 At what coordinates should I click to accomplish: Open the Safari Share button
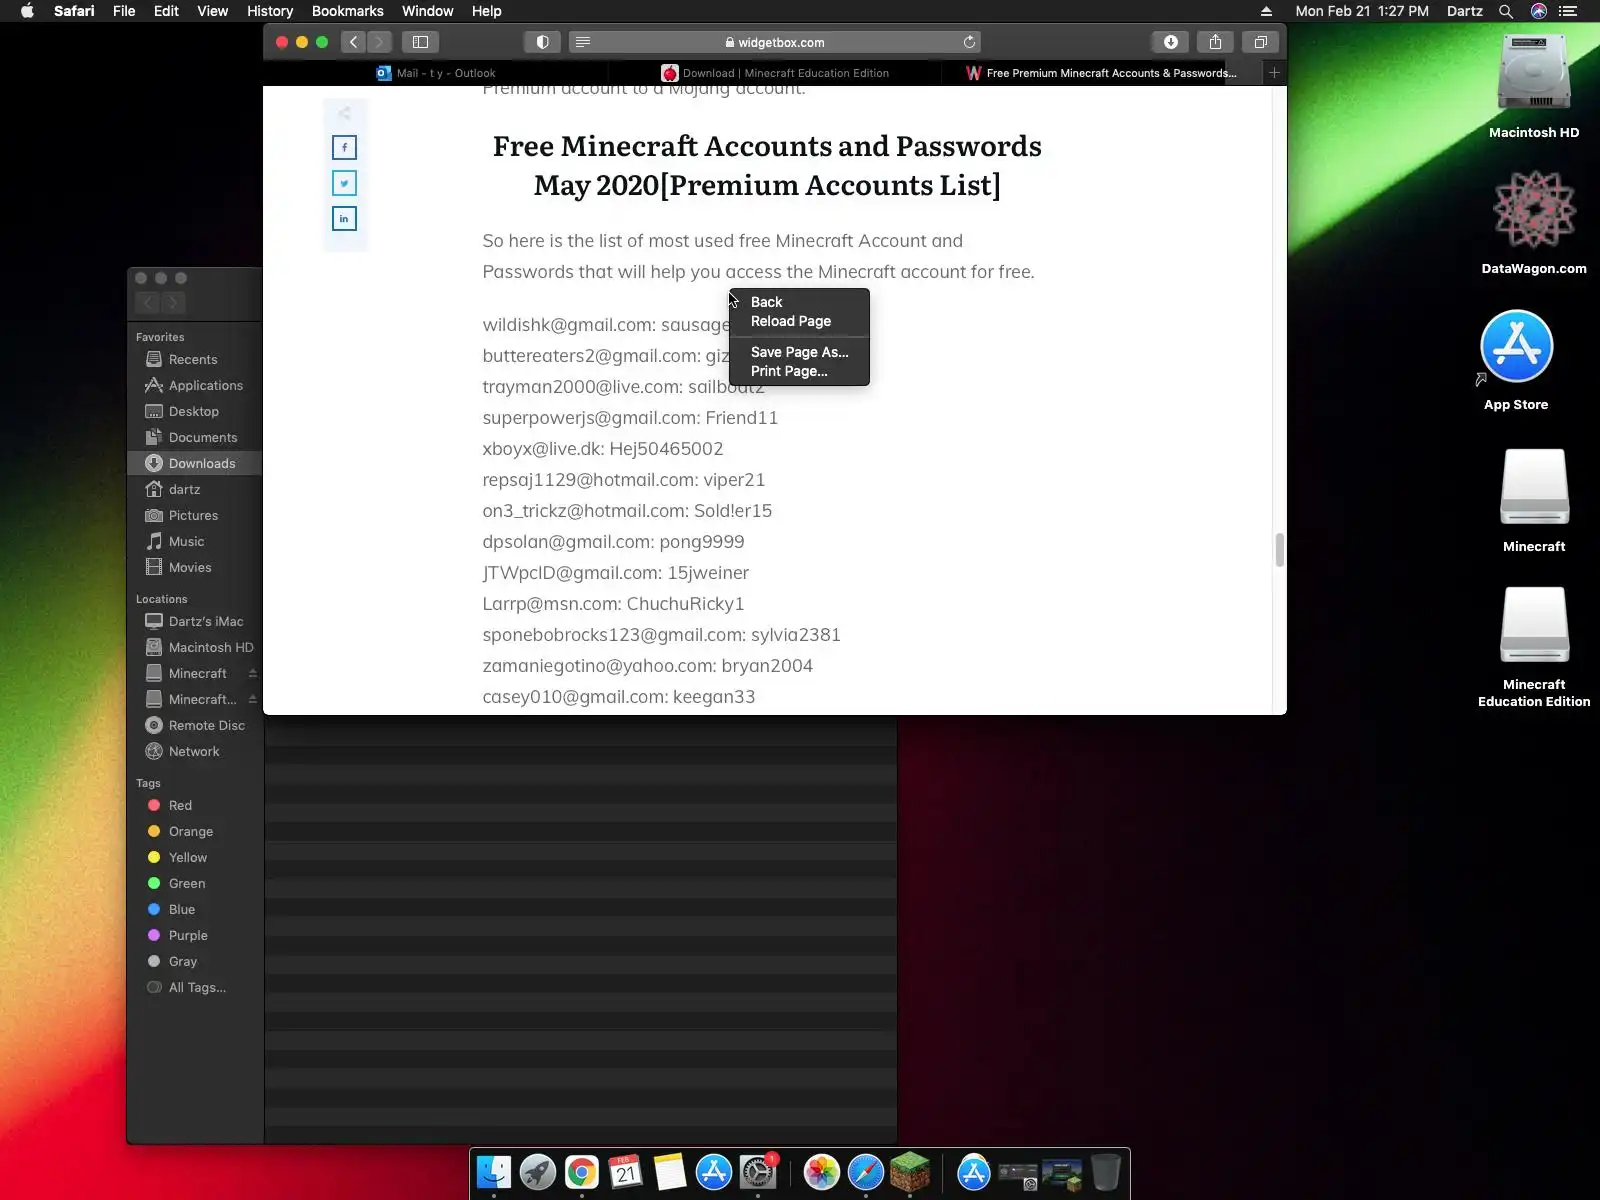pyautogui.click(x=1216, y=42)
